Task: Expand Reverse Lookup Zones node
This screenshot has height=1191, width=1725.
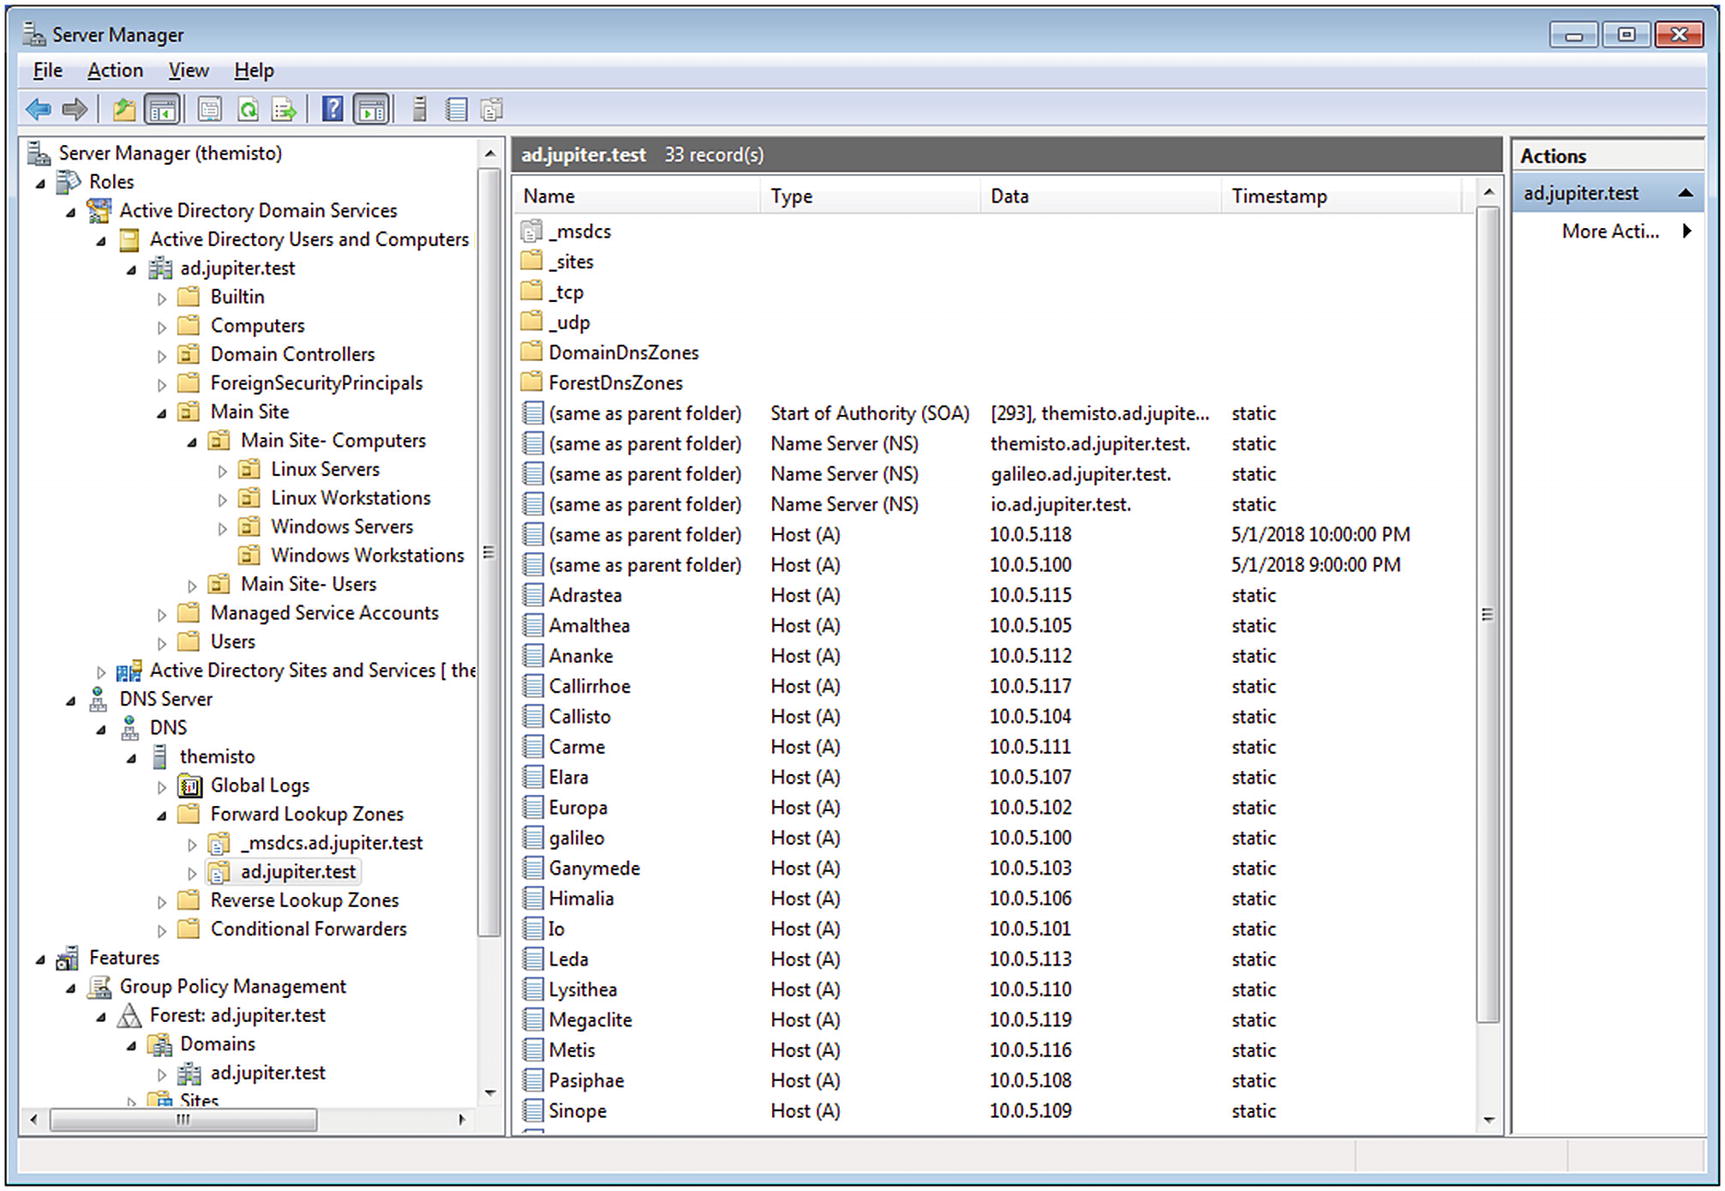Action: [162, 902]
